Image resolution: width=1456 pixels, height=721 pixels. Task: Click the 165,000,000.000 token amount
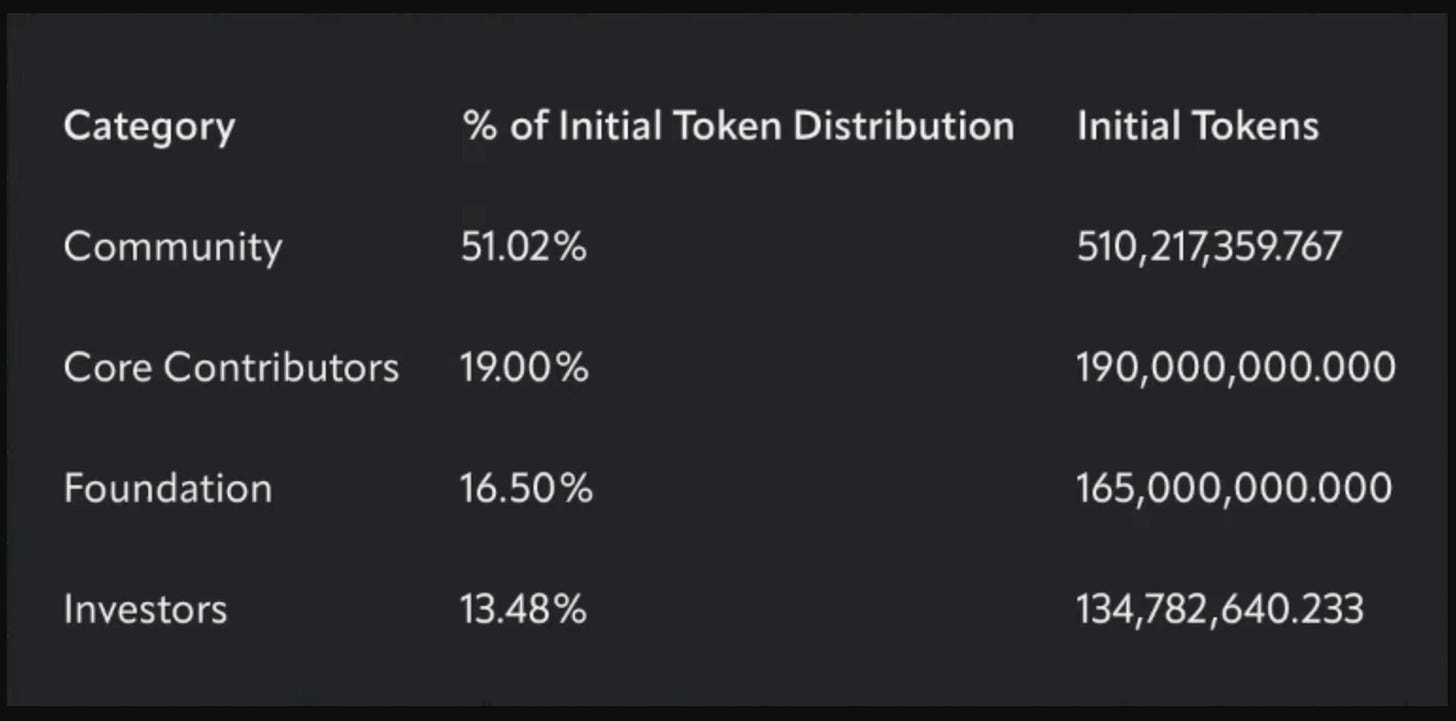coord(1234,489)
